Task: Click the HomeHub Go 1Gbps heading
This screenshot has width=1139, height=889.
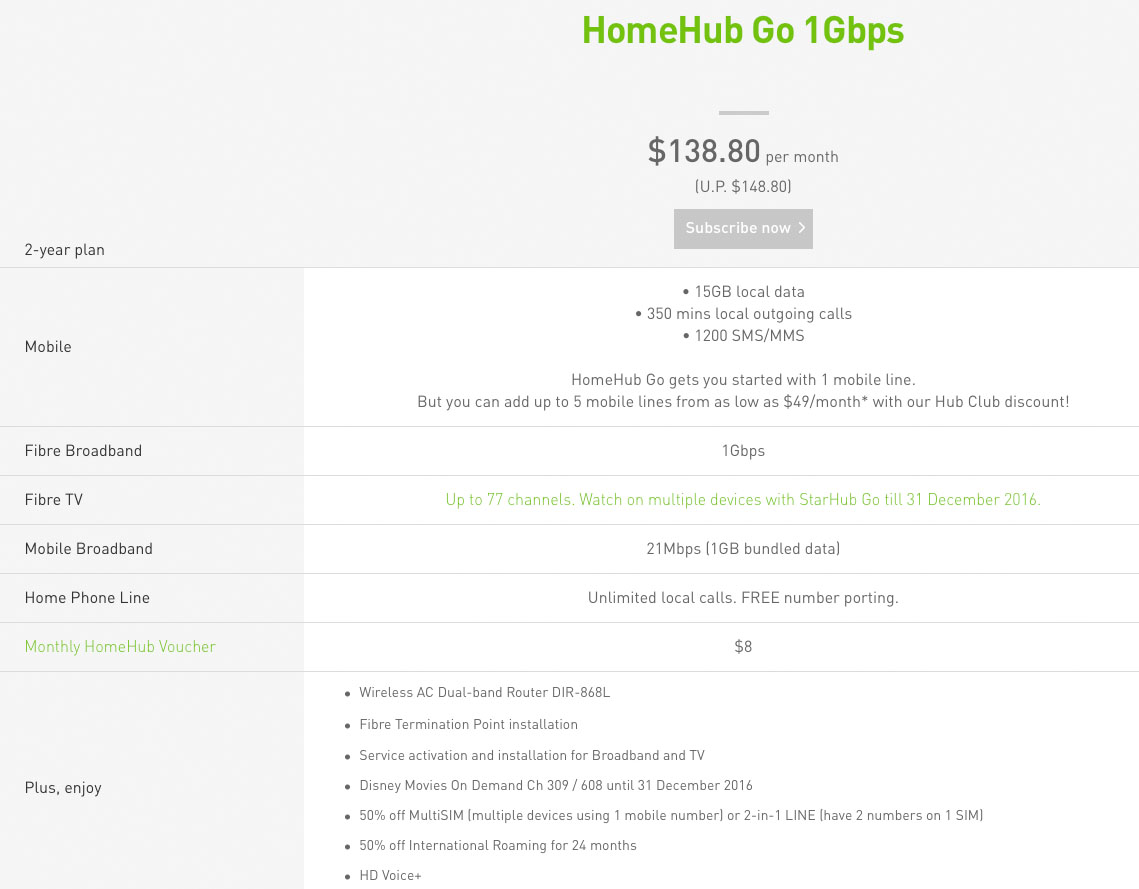Action: coord(743,31)
